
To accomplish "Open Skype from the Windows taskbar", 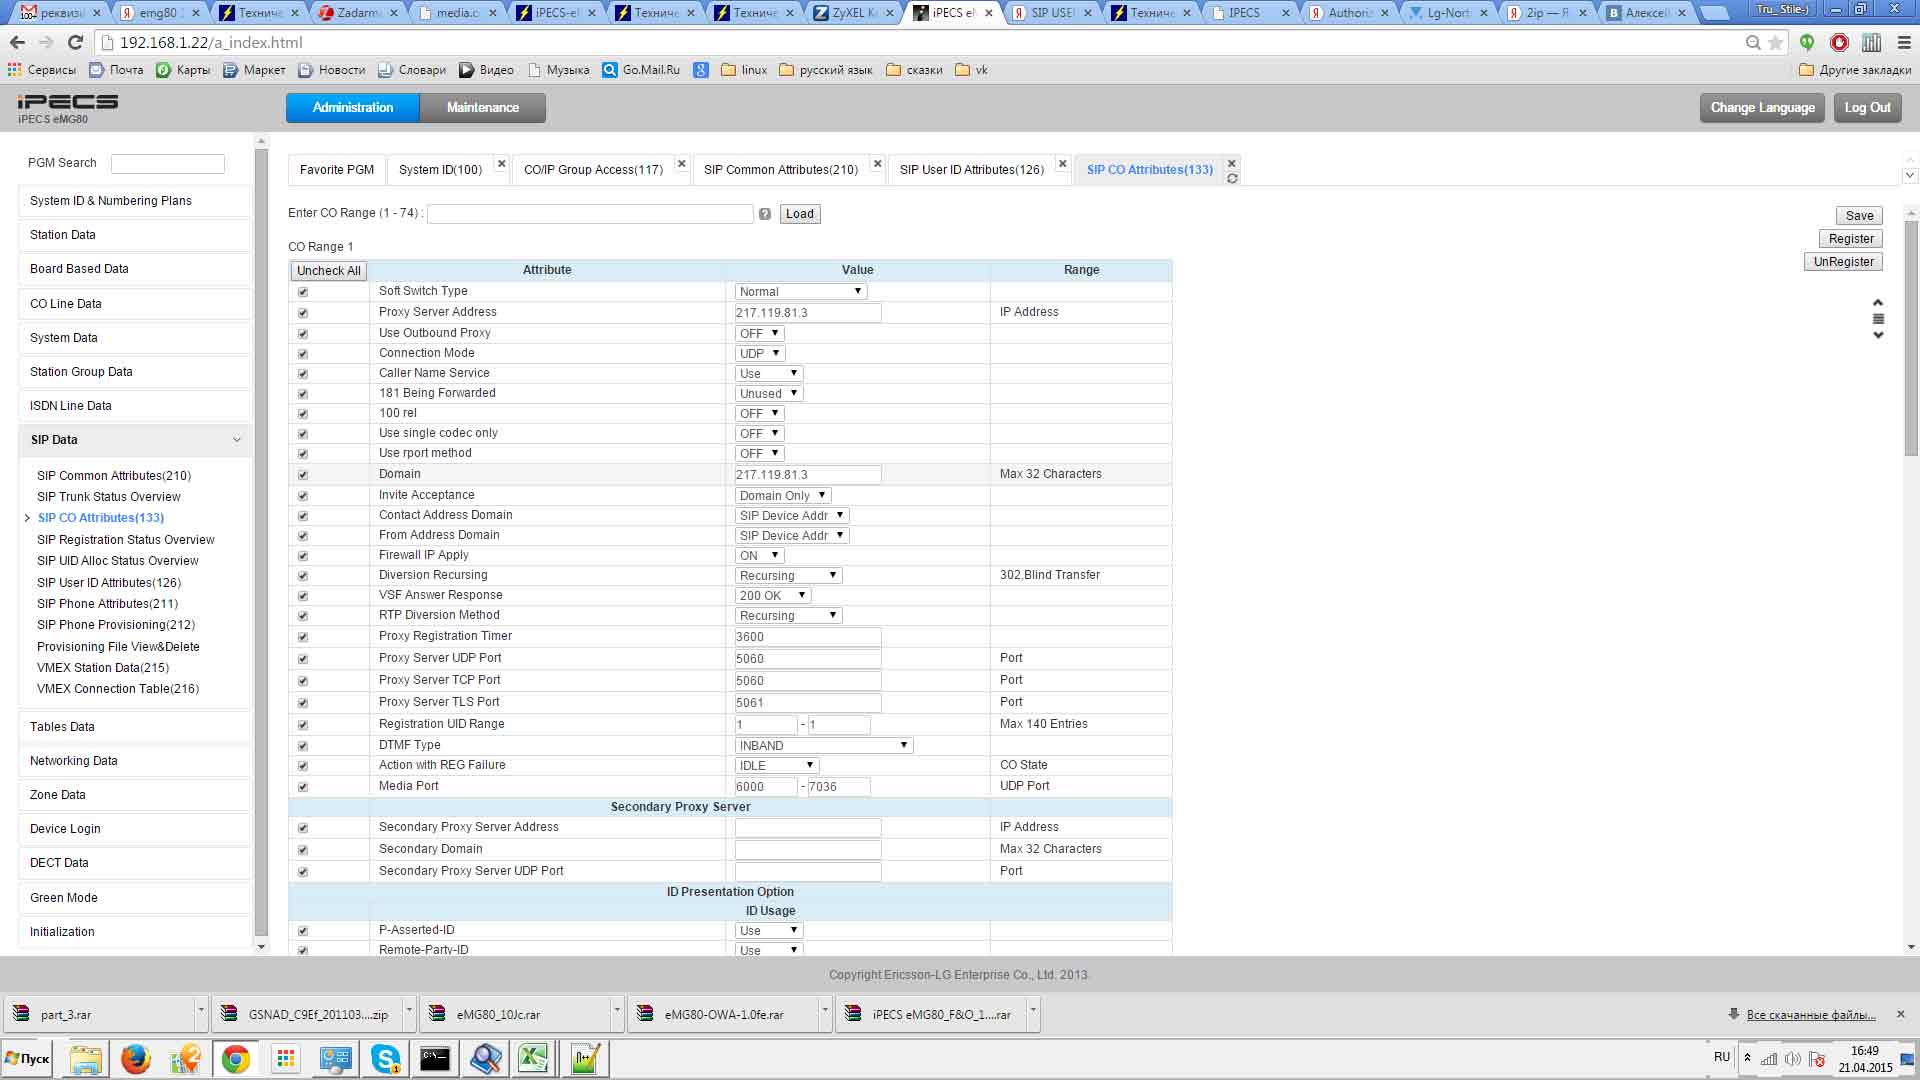I will point(385,1058).
